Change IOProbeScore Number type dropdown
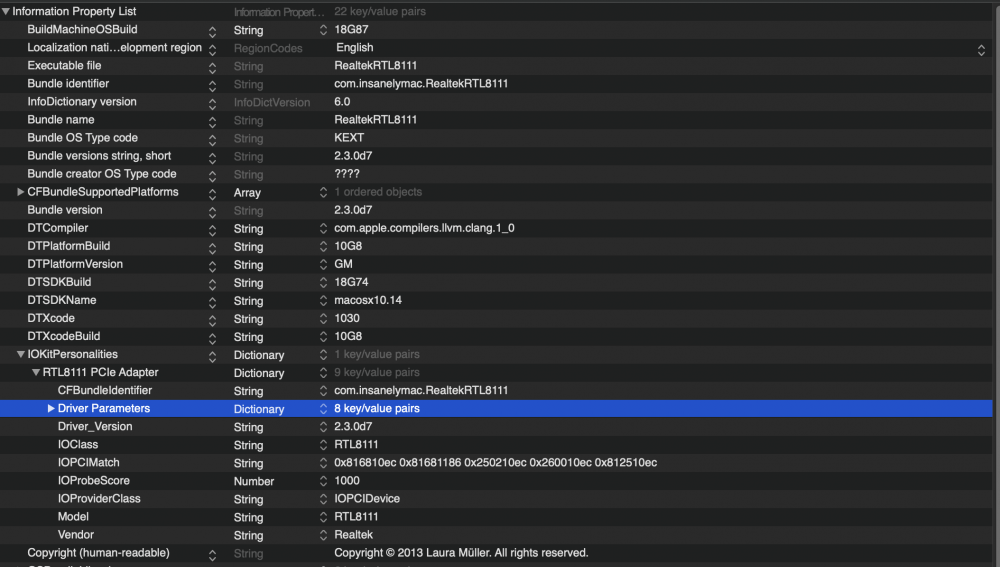The height and width of the screenshot is (567, 1000). [323, 482]
